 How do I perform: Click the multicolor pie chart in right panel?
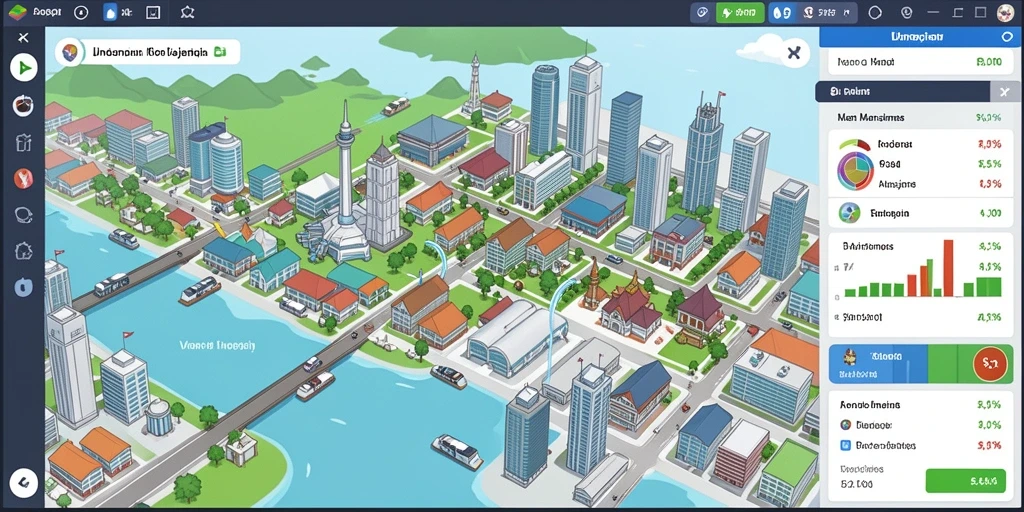pos(855,169)
